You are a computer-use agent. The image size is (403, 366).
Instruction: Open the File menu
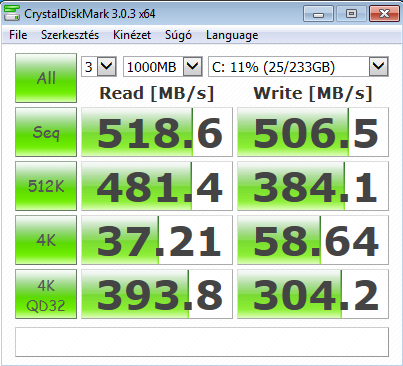18,35
